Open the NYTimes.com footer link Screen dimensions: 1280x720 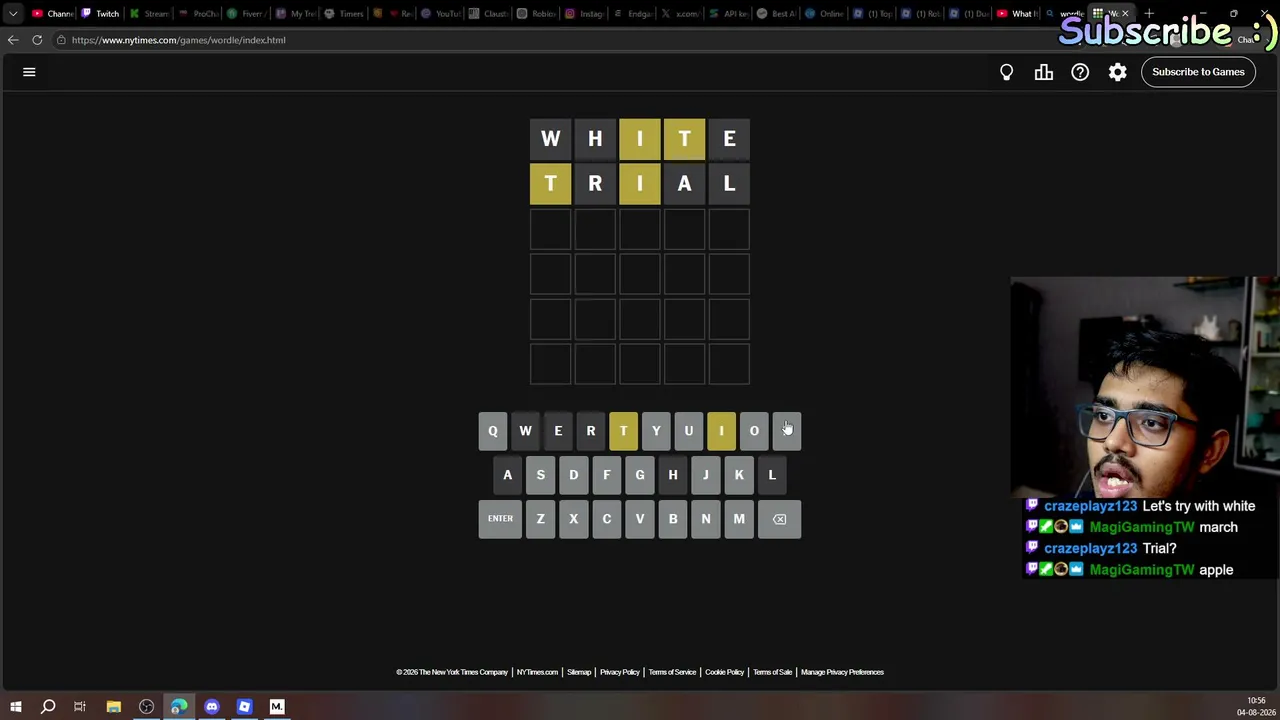point(537,672)
